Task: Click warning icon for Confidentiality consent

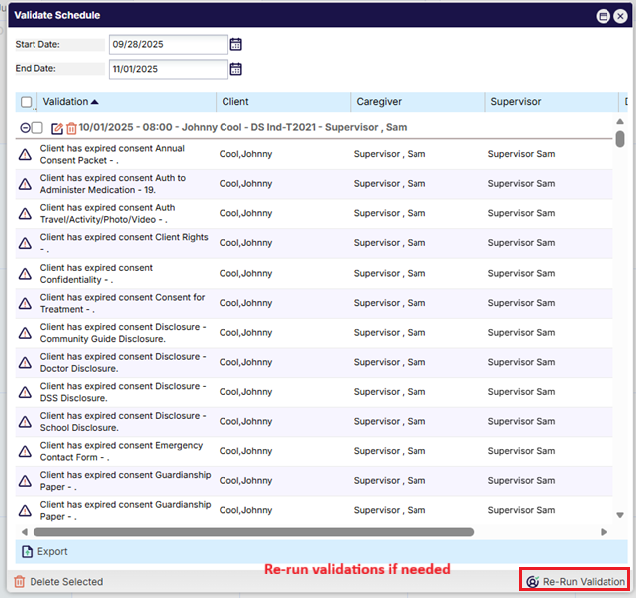Action: tap(25, 274)
